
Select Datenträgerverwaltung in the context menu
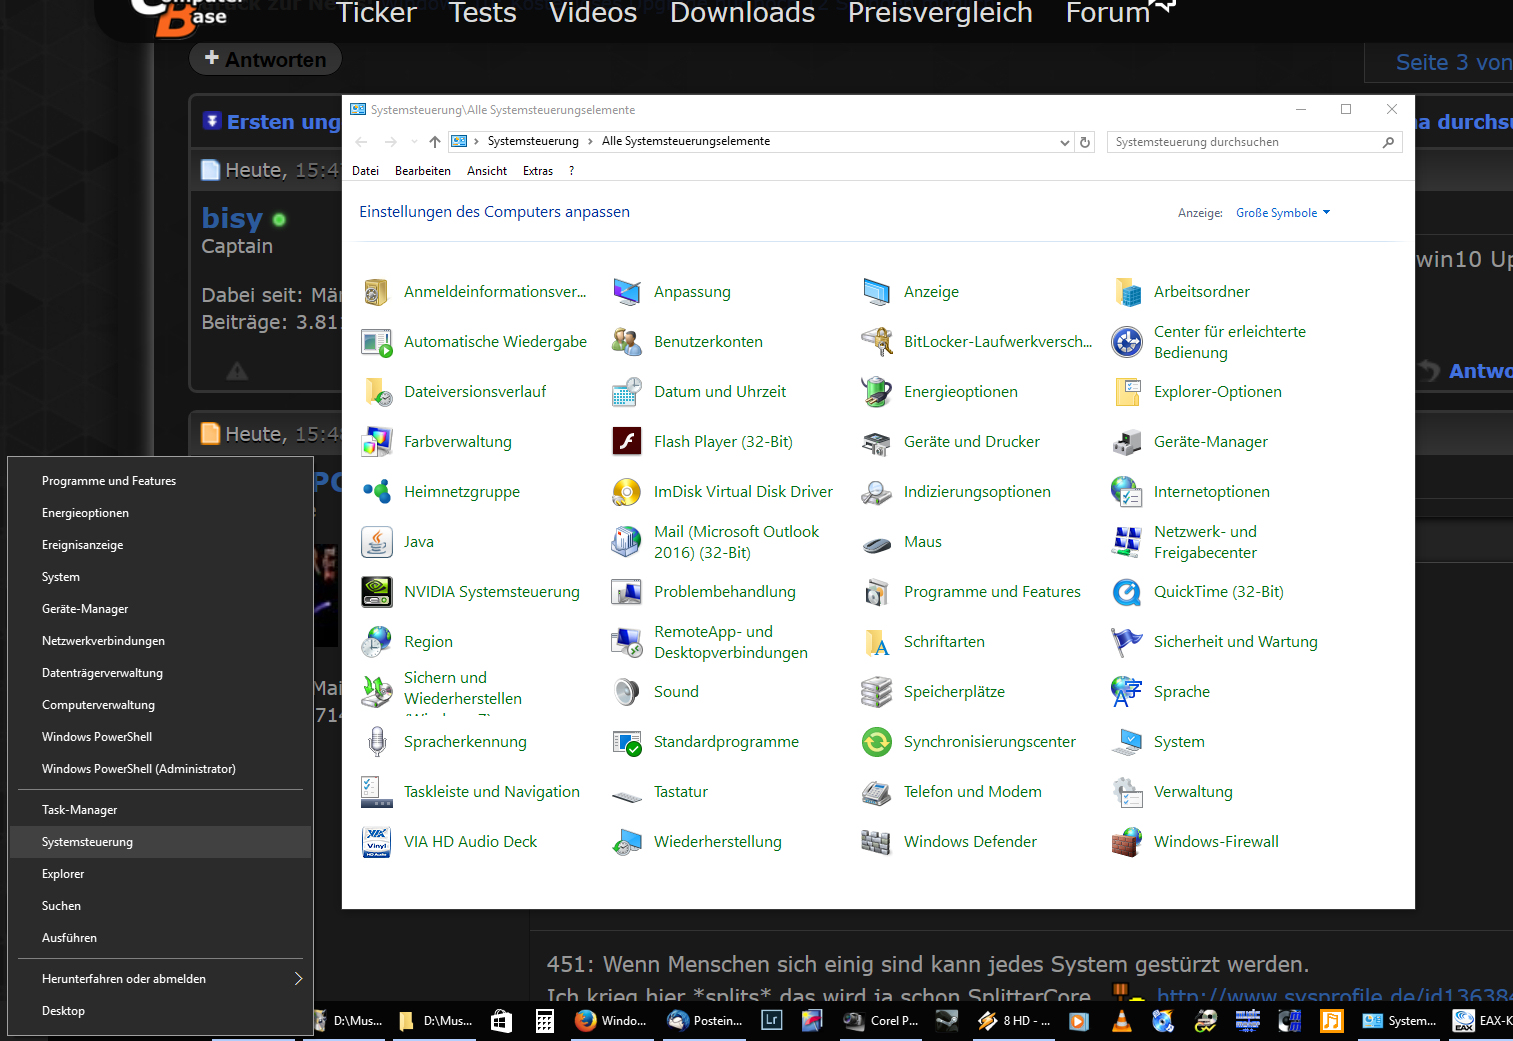(160, 673)
